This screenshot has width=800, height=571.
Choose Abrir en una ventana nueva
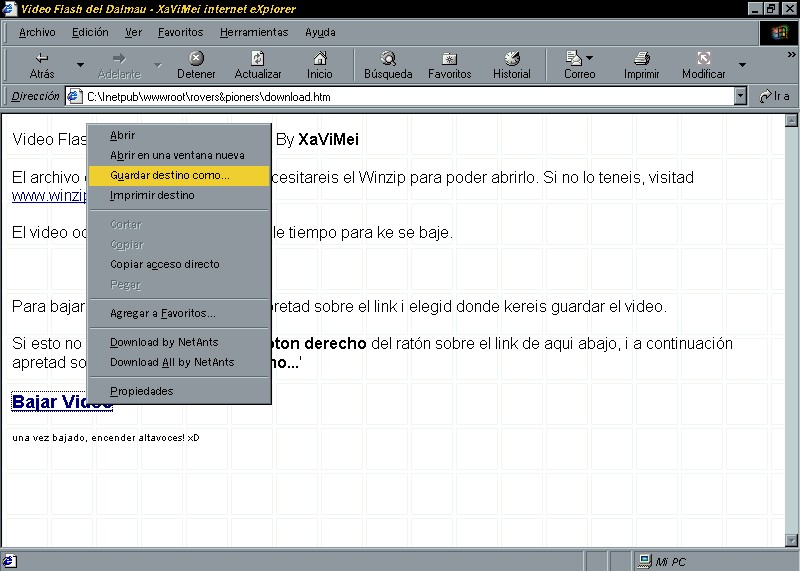pos(179,155)
